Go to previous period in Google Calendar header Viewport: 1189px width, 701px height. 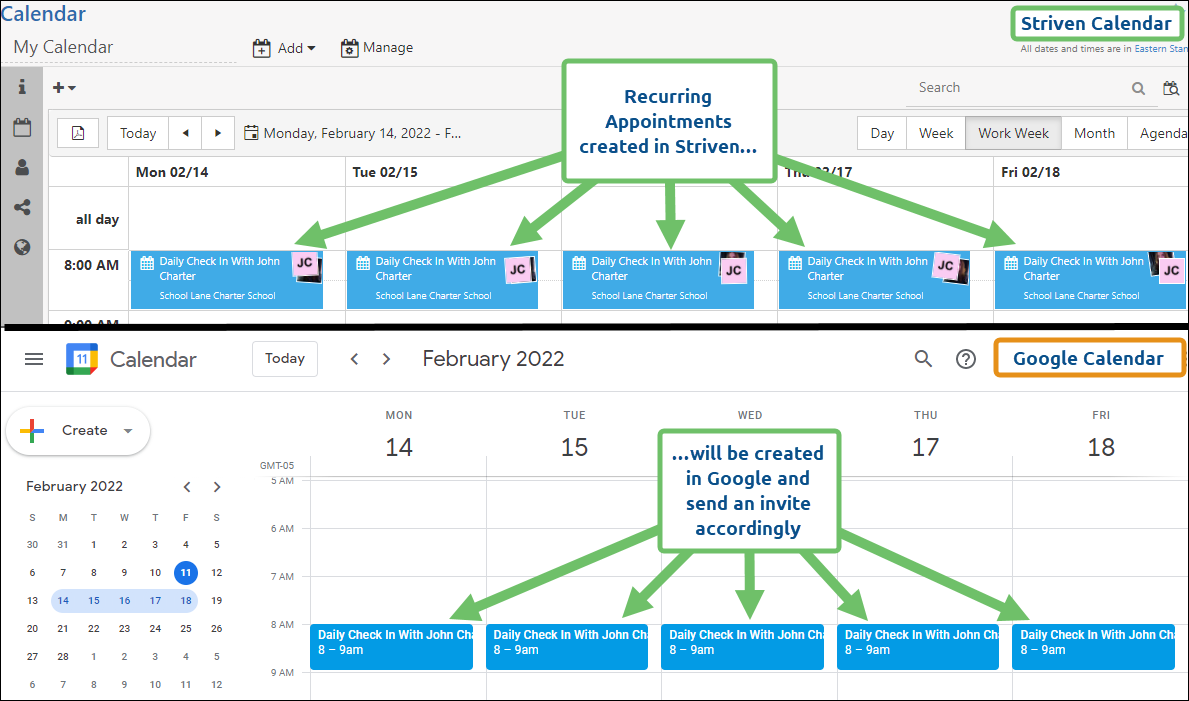point(354,359)
